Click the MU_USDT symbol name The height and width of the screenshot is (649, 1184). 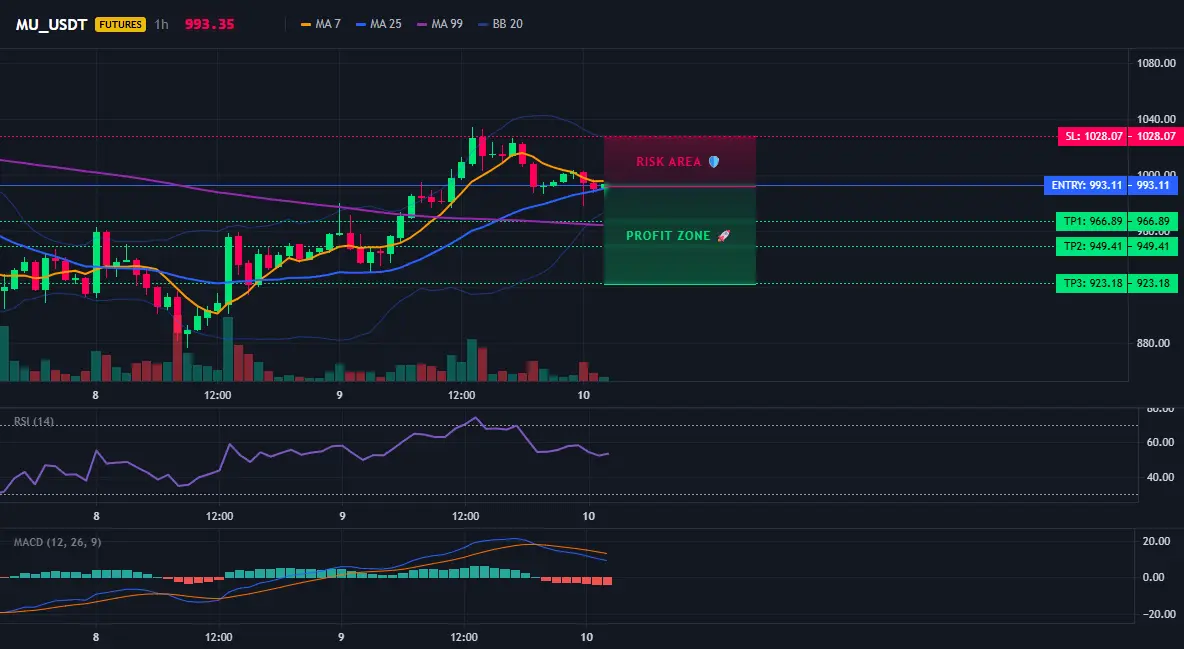[53, 24]
